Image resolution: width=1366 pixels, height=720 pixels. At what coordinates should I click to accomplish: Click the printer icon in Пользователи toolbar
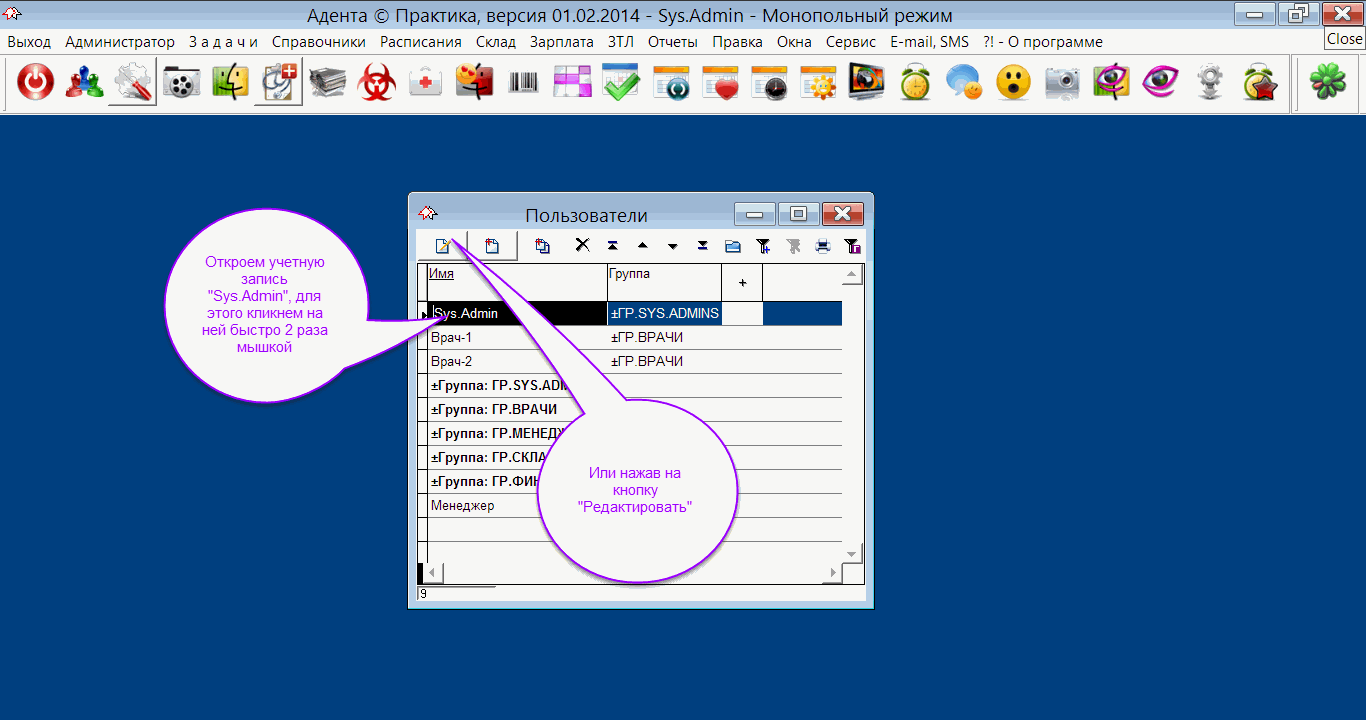pyautogui.click(x=823, y=246)
